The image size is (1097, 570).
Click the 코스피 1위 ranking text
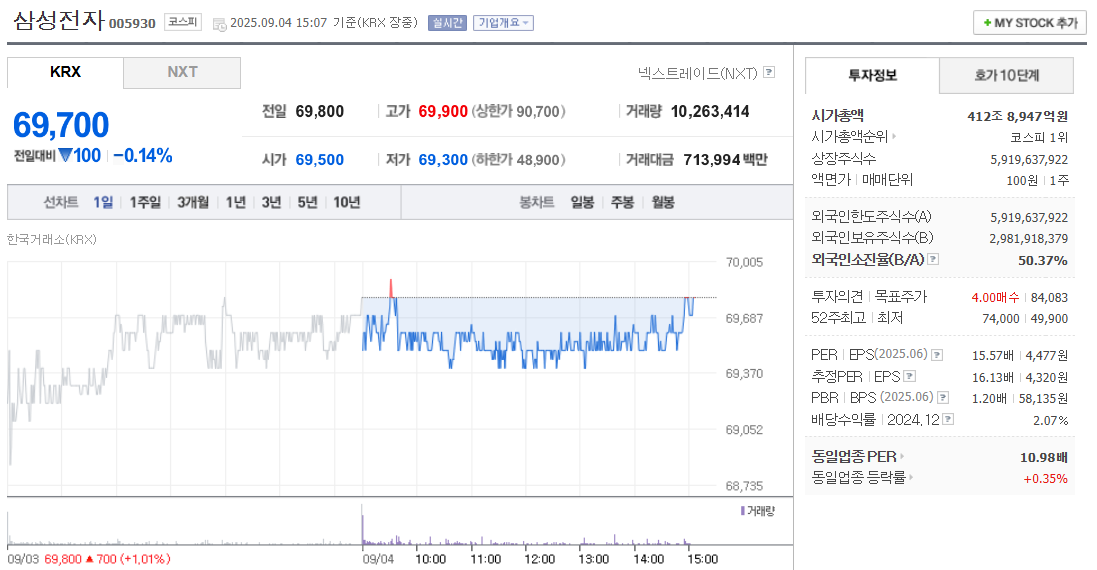click(x=1039, y=138)
